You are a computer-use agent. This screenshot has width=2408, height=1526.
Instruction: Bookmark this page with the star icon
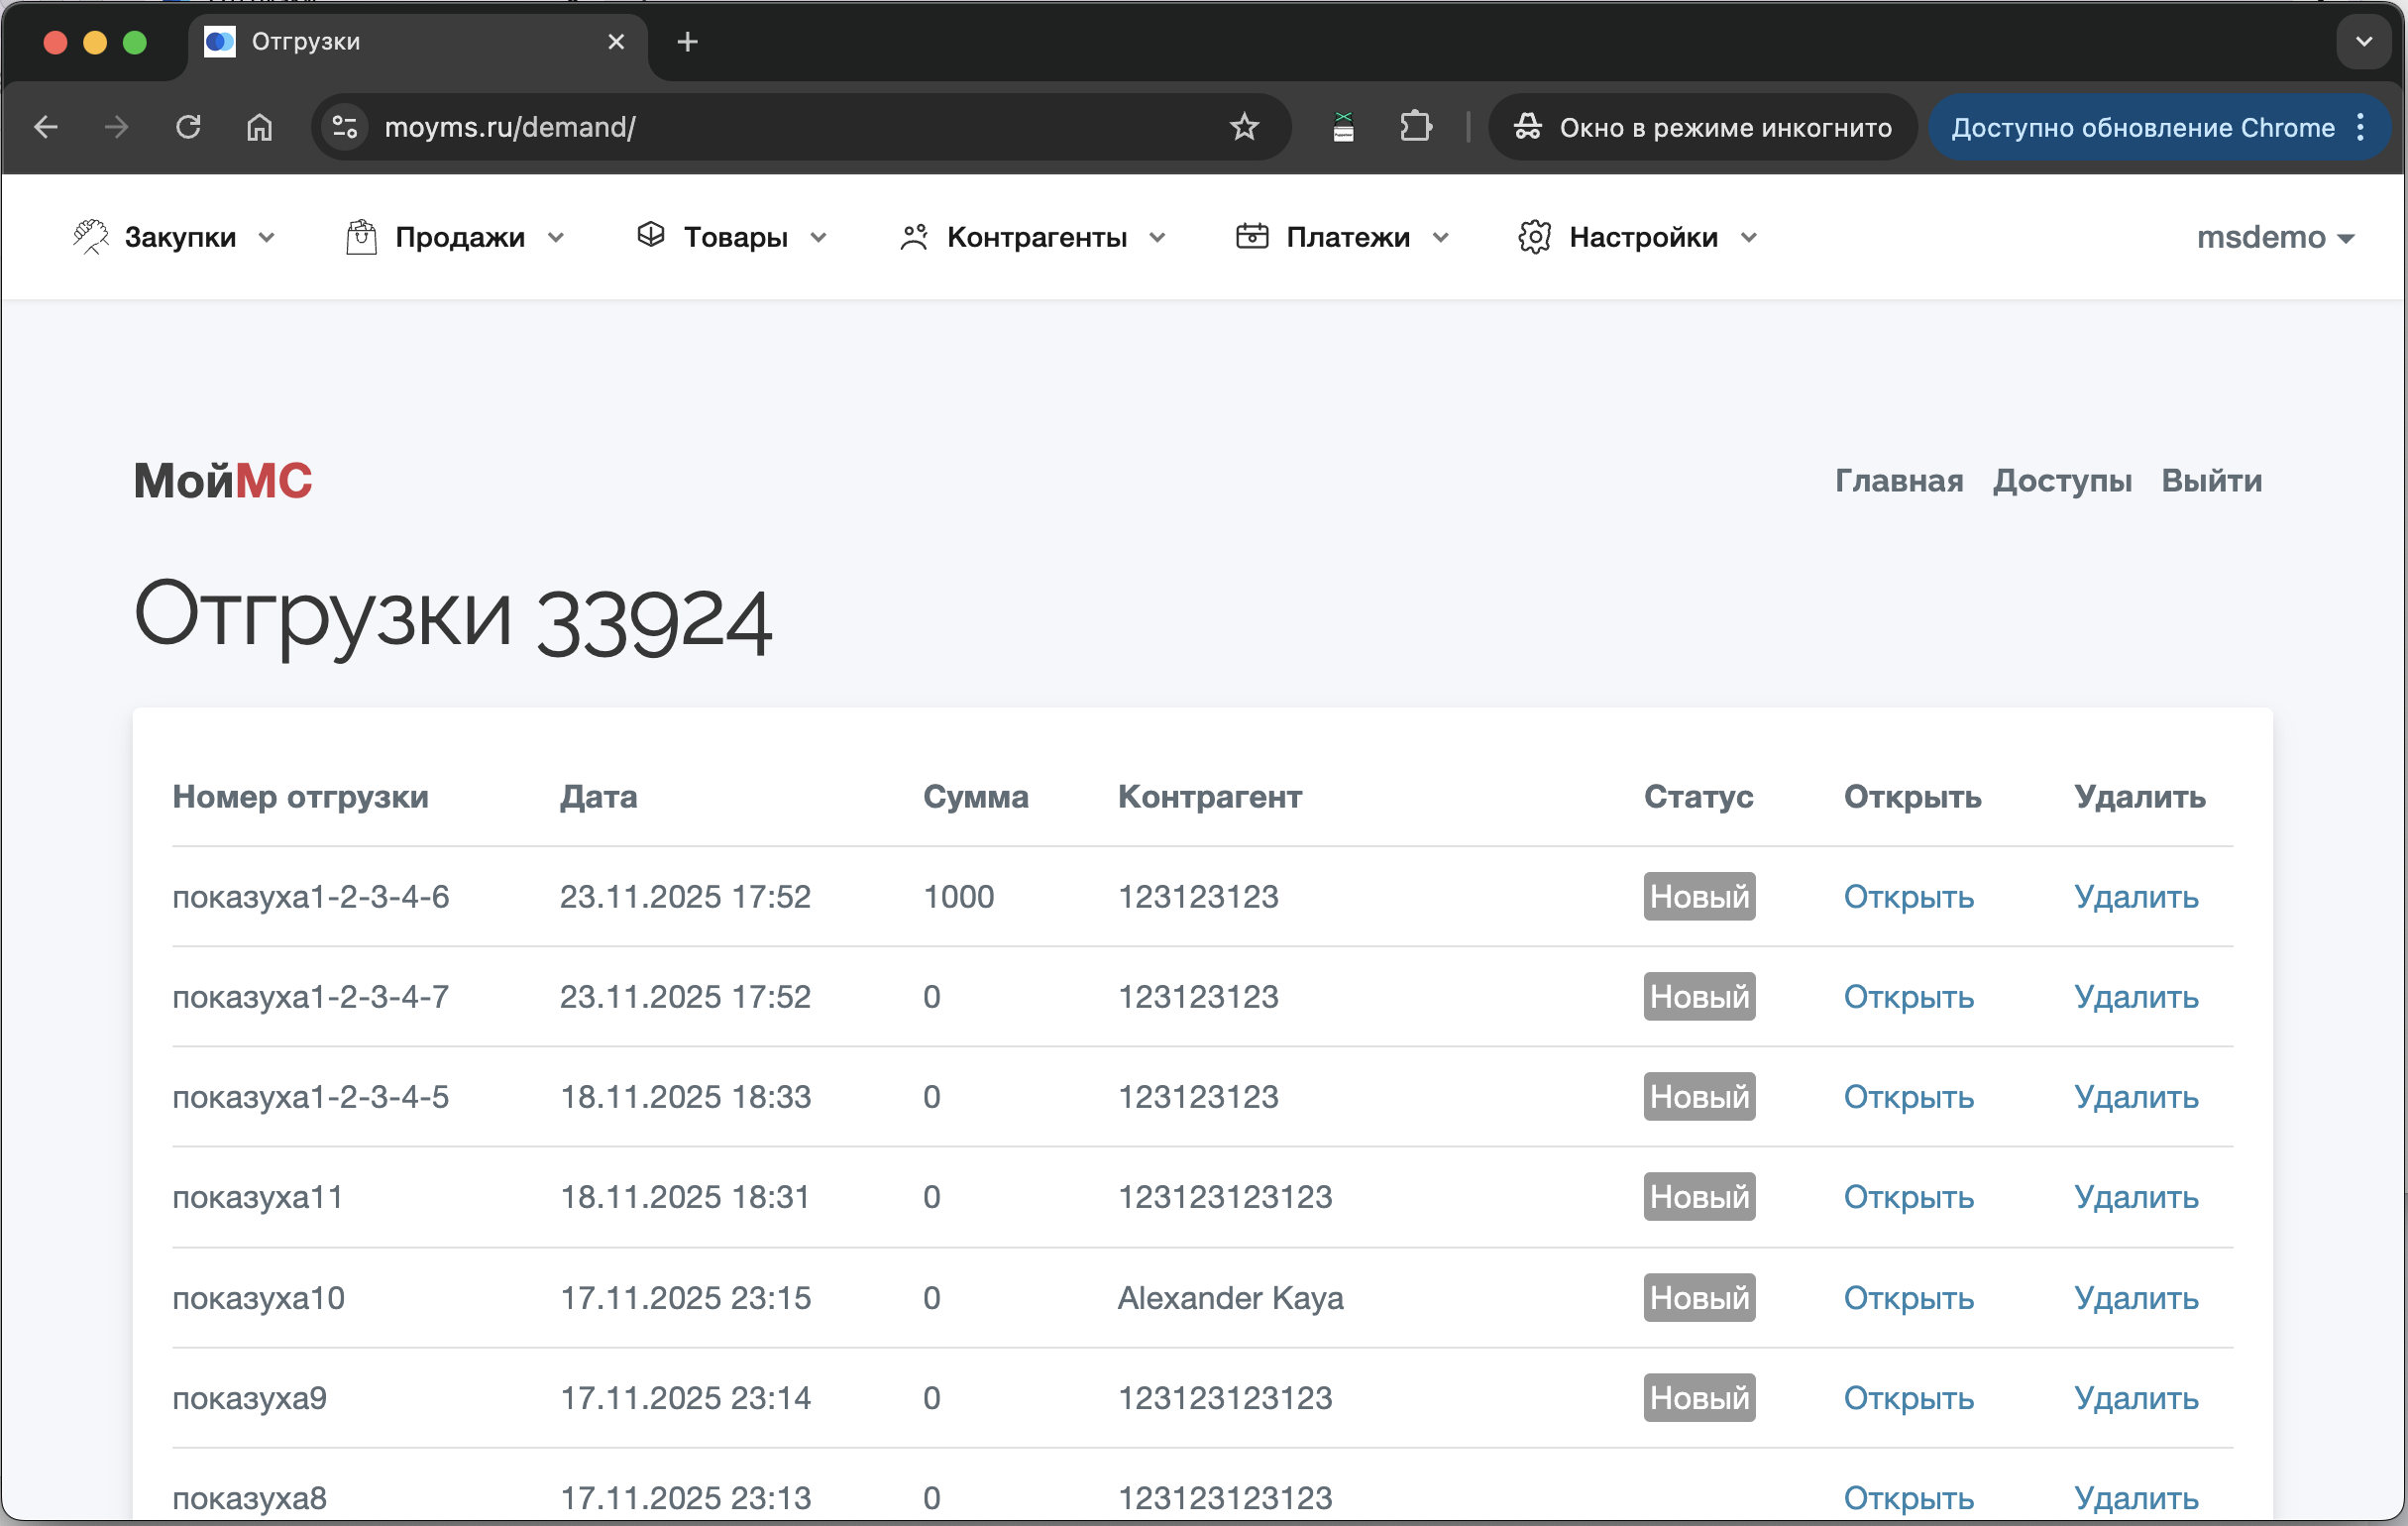[1244, 127]
